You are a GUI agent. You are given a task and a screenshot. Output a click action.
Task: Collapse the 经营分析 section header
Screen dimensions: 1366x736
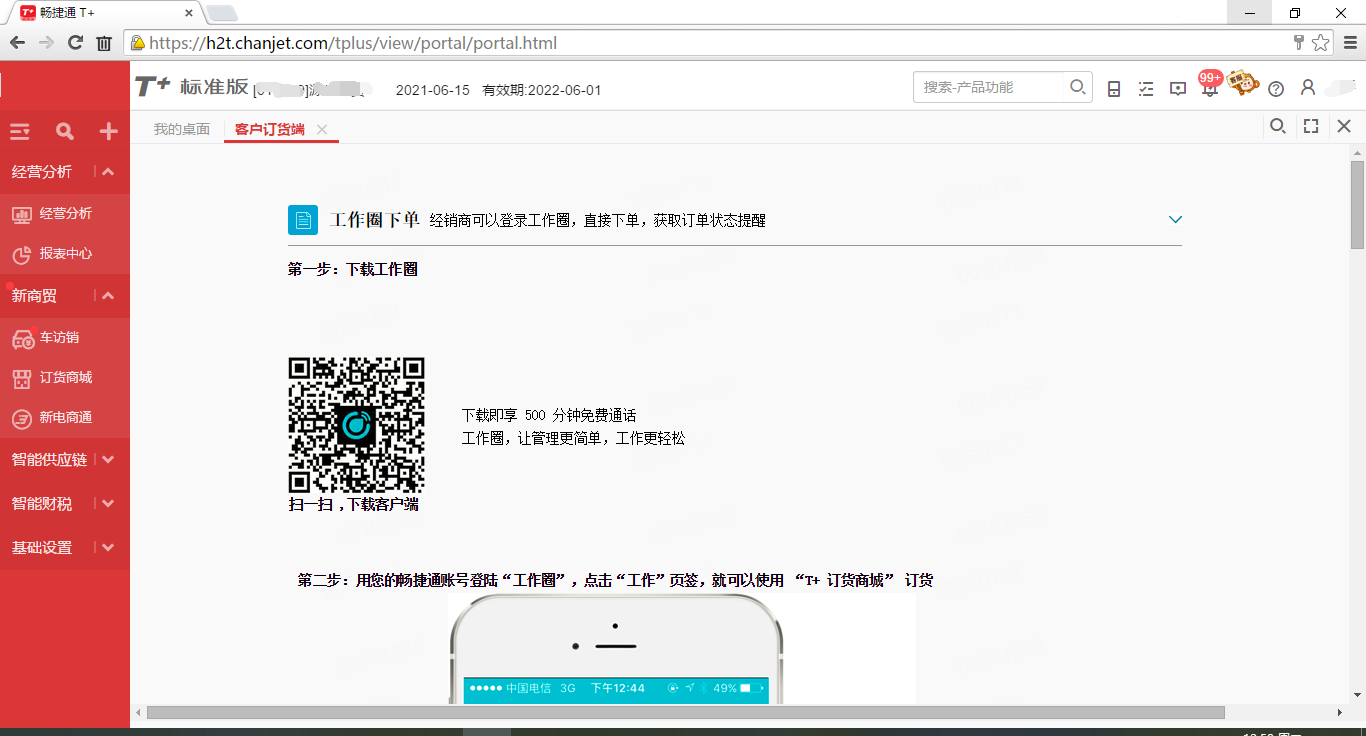65,172
